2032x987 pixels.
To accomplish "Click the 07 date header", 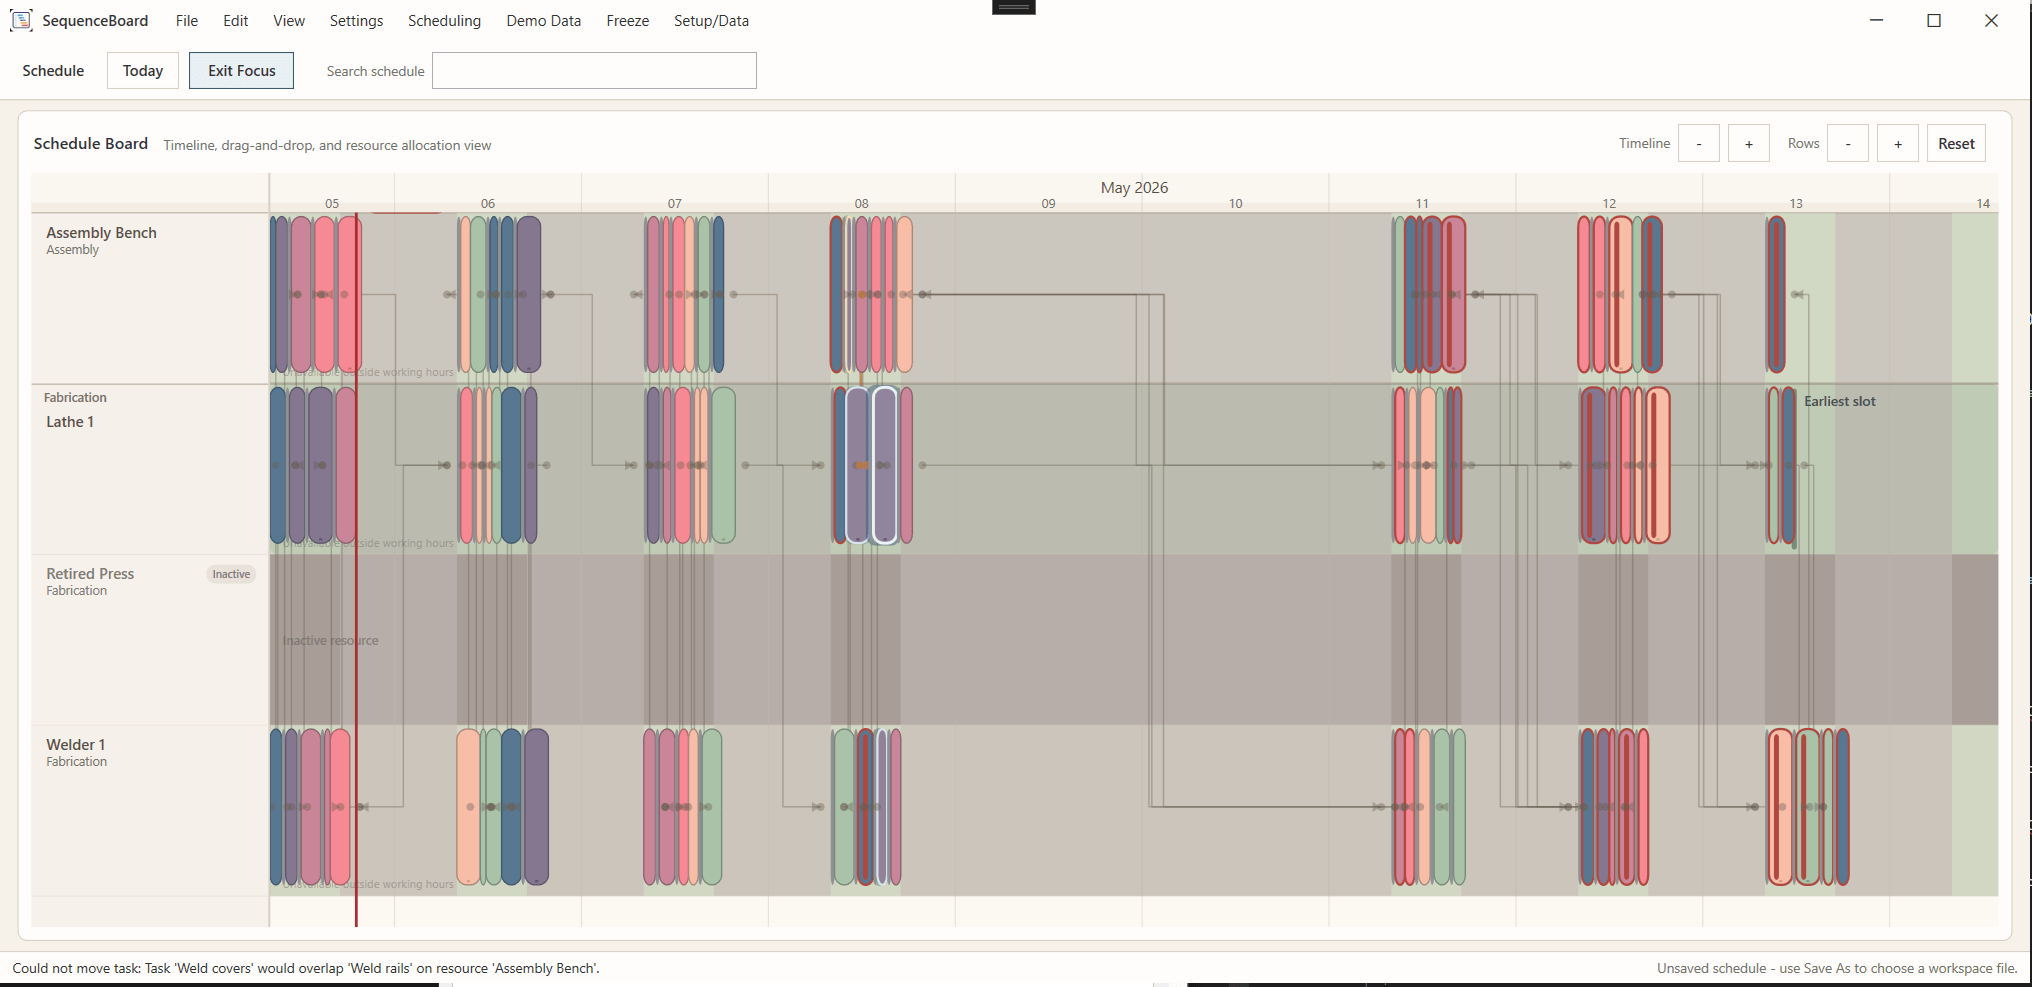I will coord(675,203).
